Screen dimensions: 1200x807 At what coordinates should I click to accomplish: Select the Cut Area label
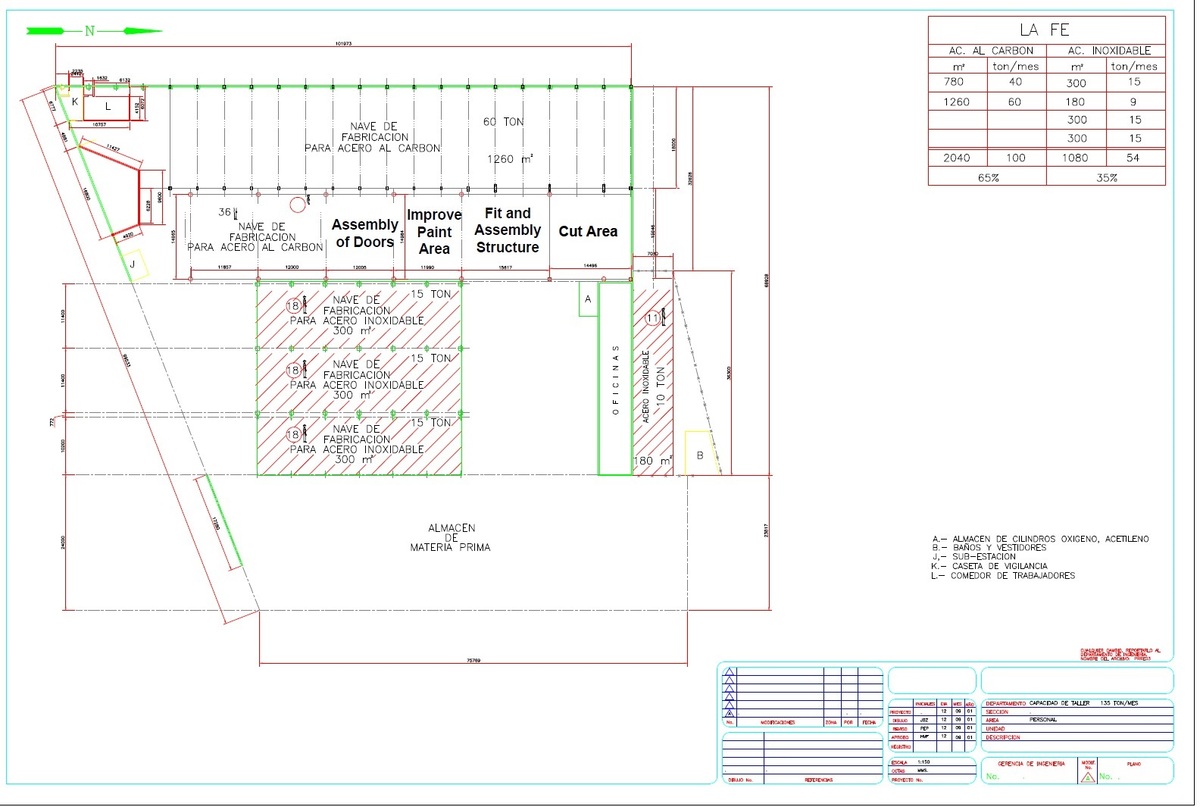click(x=588, y=231)
